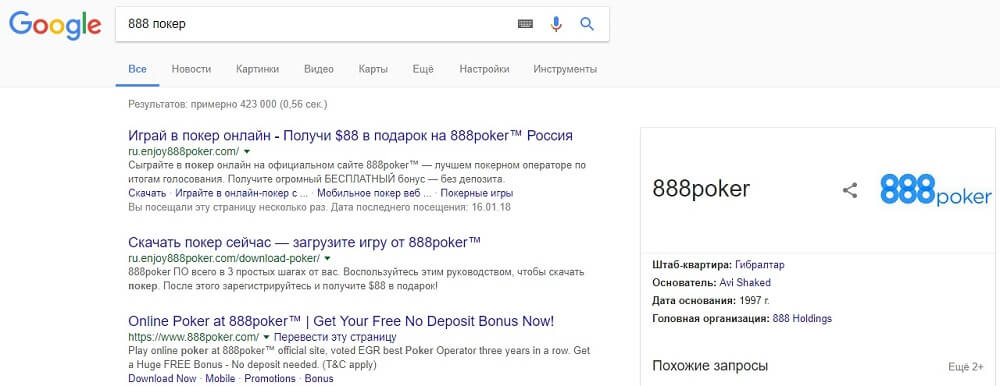Screen dimensions: 1000x386
Task: Open Настройки search settings
Action: (x=484, y=69)
